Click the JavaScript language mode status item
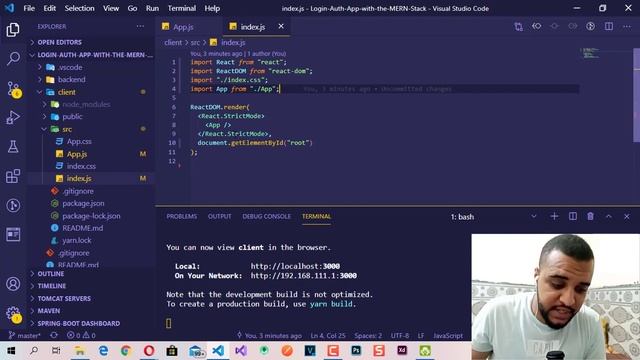This screenshot has width=640, height=360. point(448,336)
